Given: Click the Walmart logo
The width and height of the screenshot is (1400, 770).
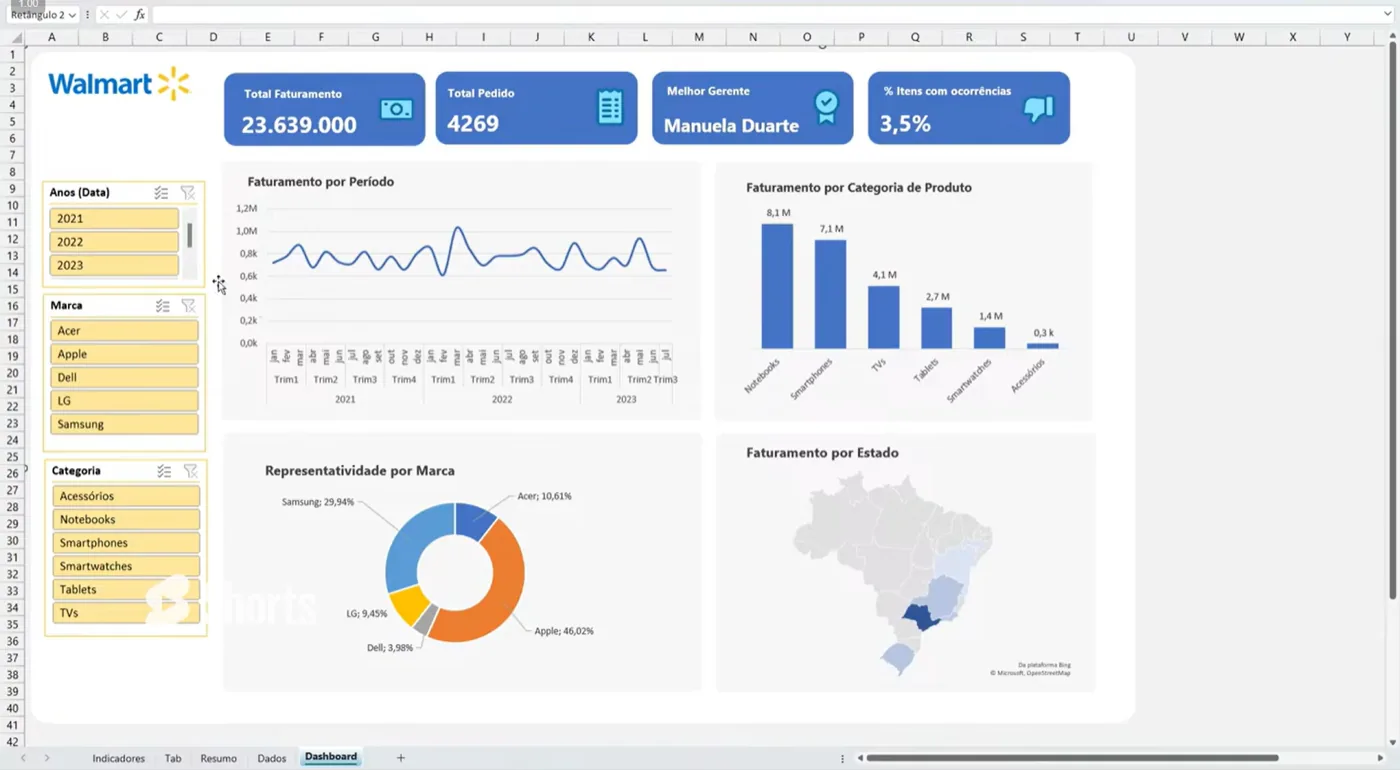Looking at the screenshot, I should [x=119, y=84].
